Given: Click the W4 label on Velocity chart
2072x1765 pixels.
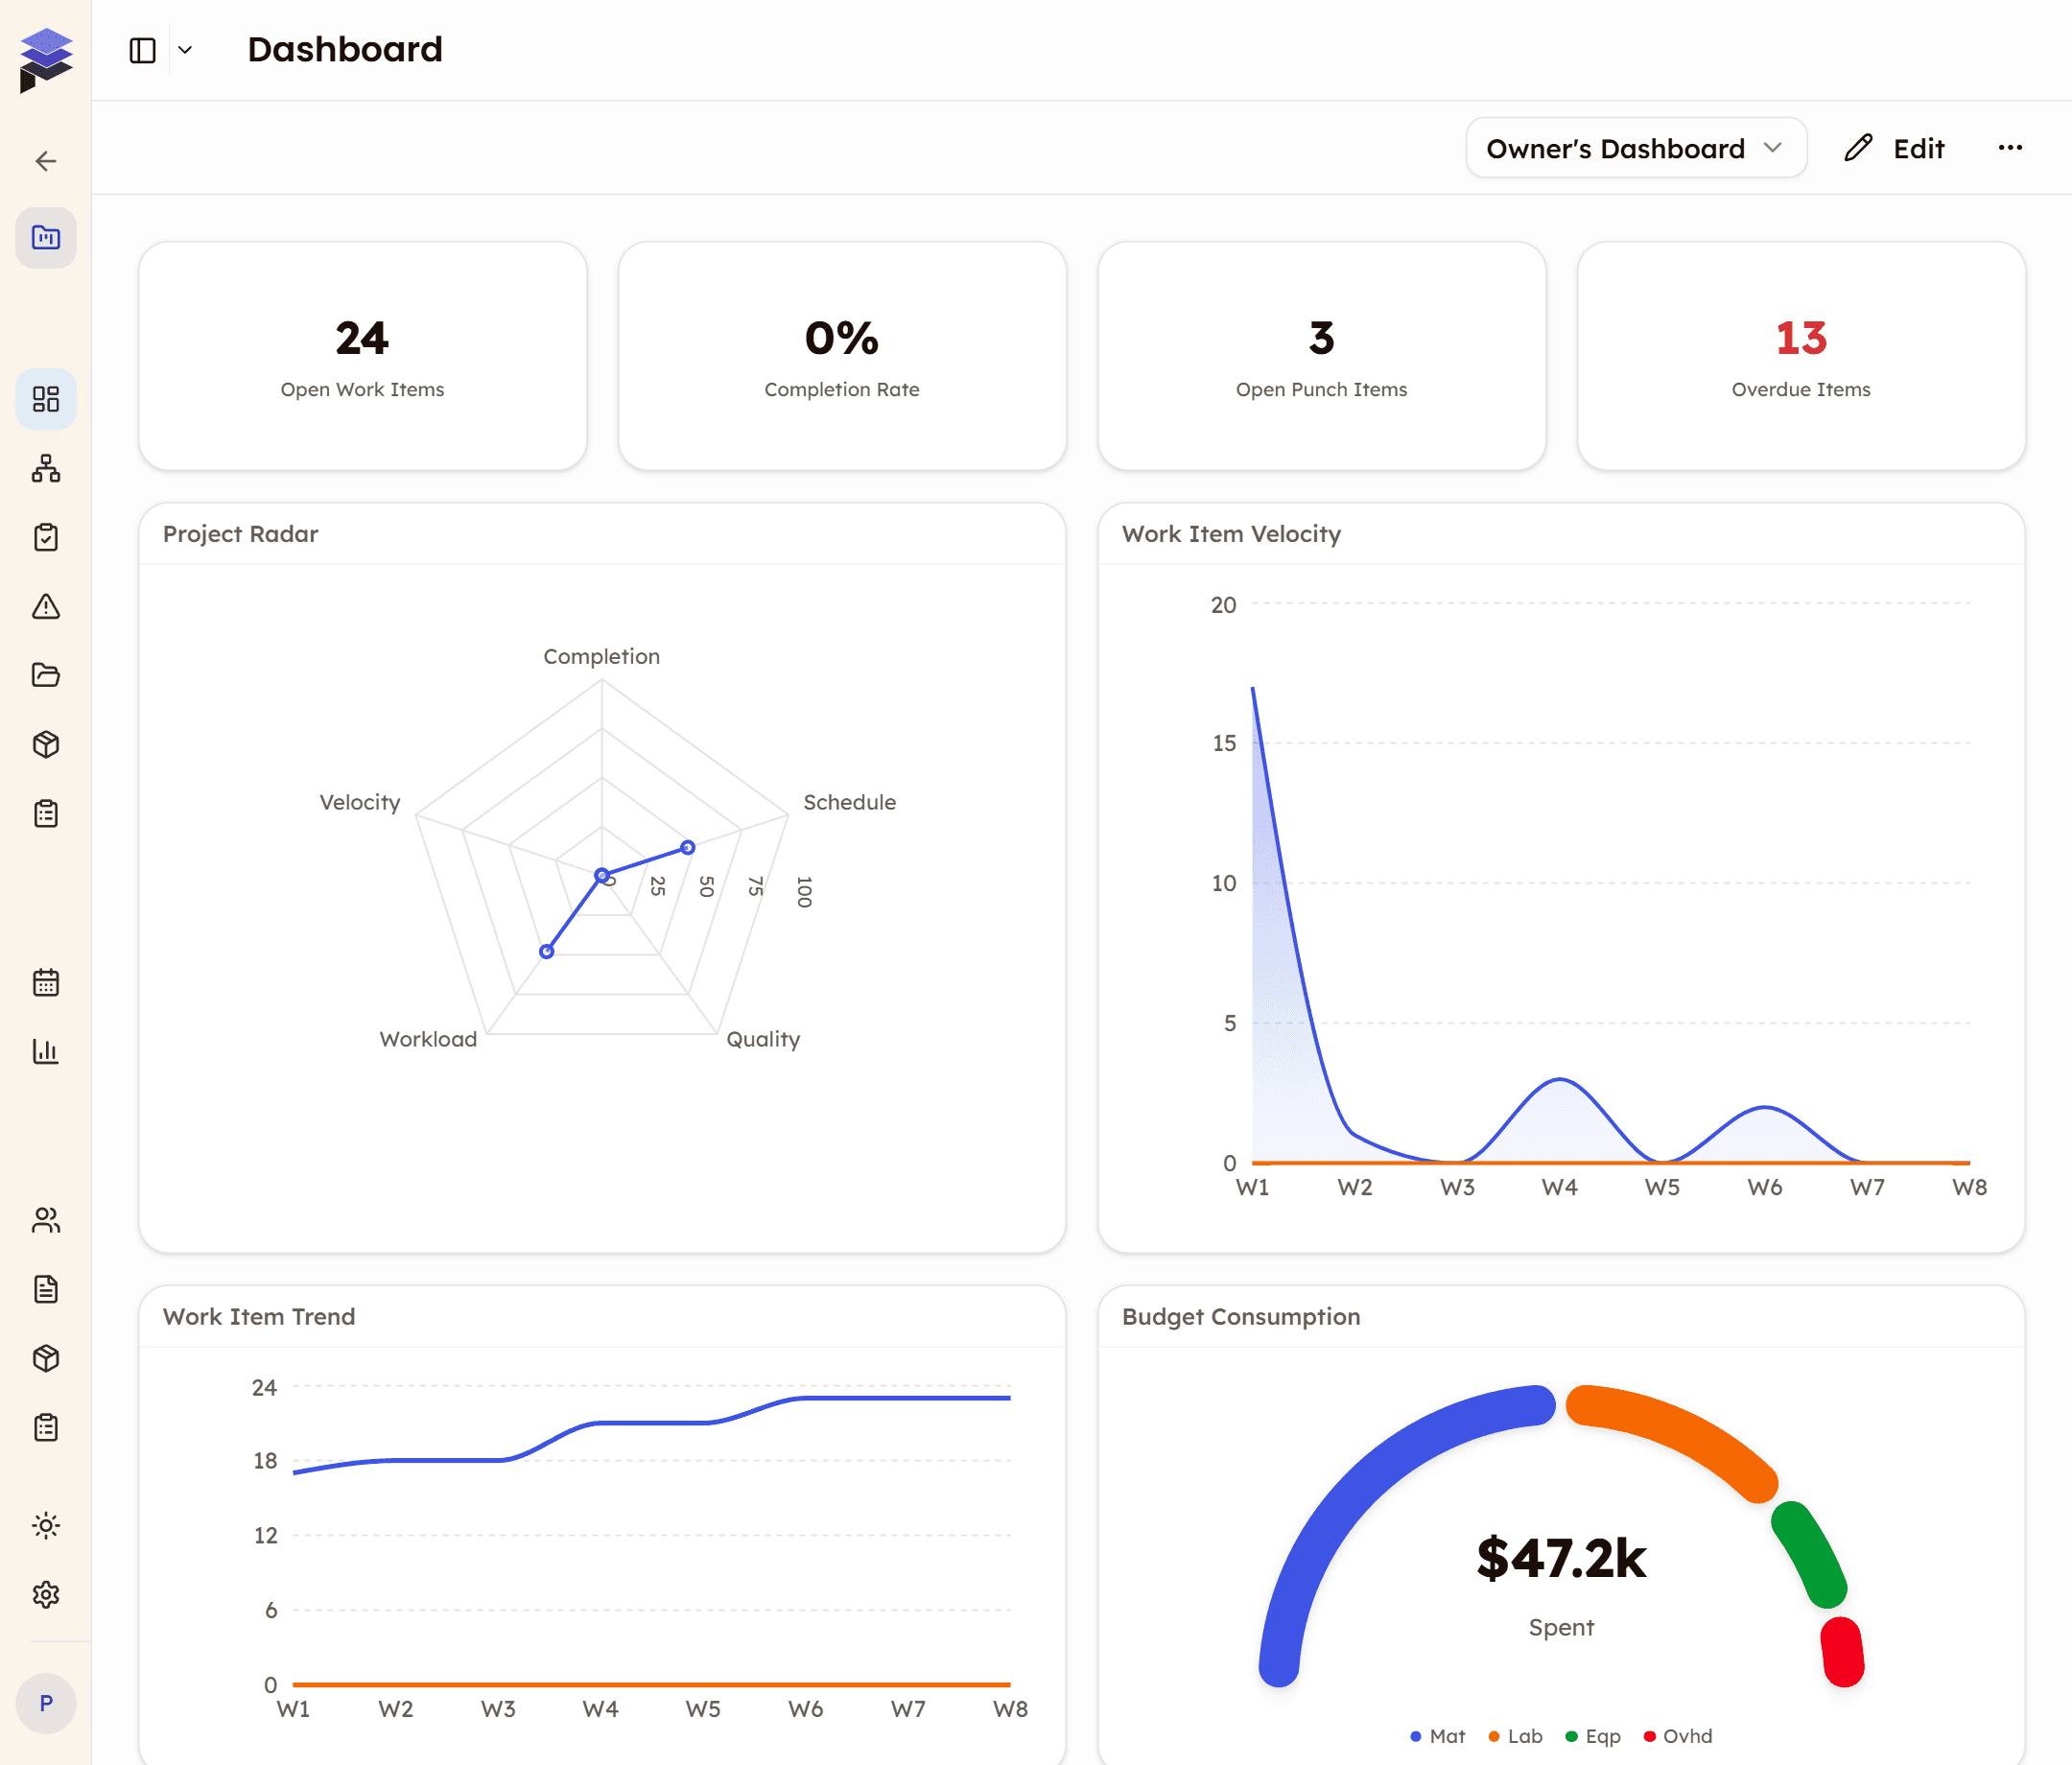Looking at the screenshot, I should click(1560, 1187).
